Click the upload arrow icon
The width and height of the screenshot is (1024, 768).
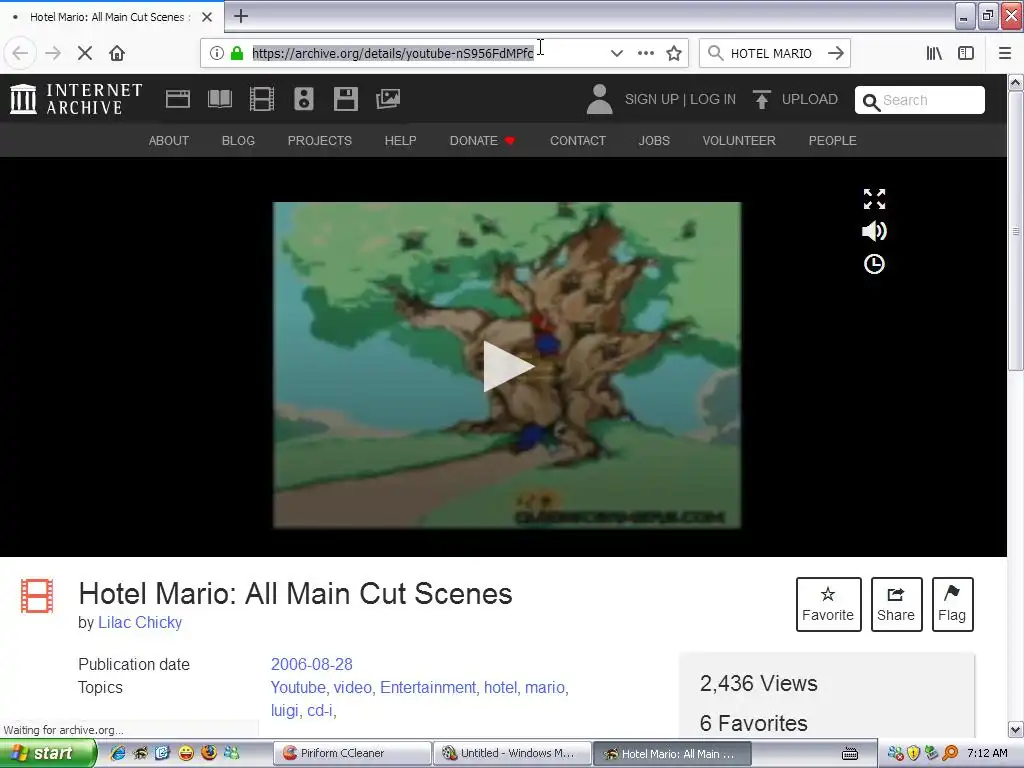click(761, 99)
